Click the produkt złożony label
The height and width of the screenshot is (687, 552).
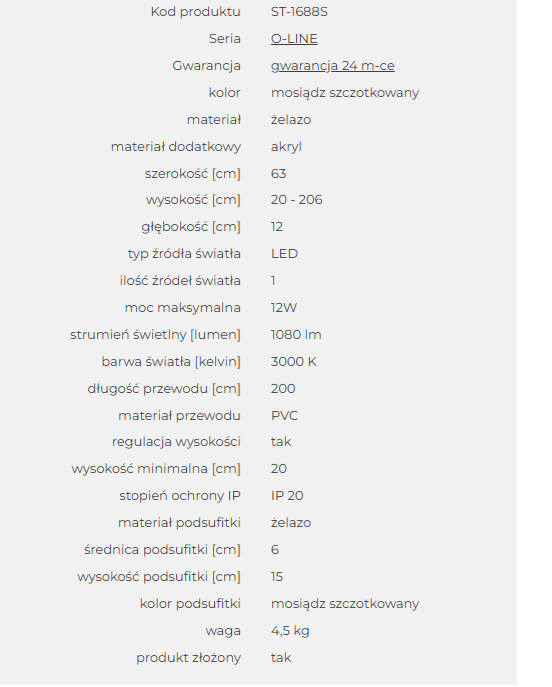coord(188,658)
